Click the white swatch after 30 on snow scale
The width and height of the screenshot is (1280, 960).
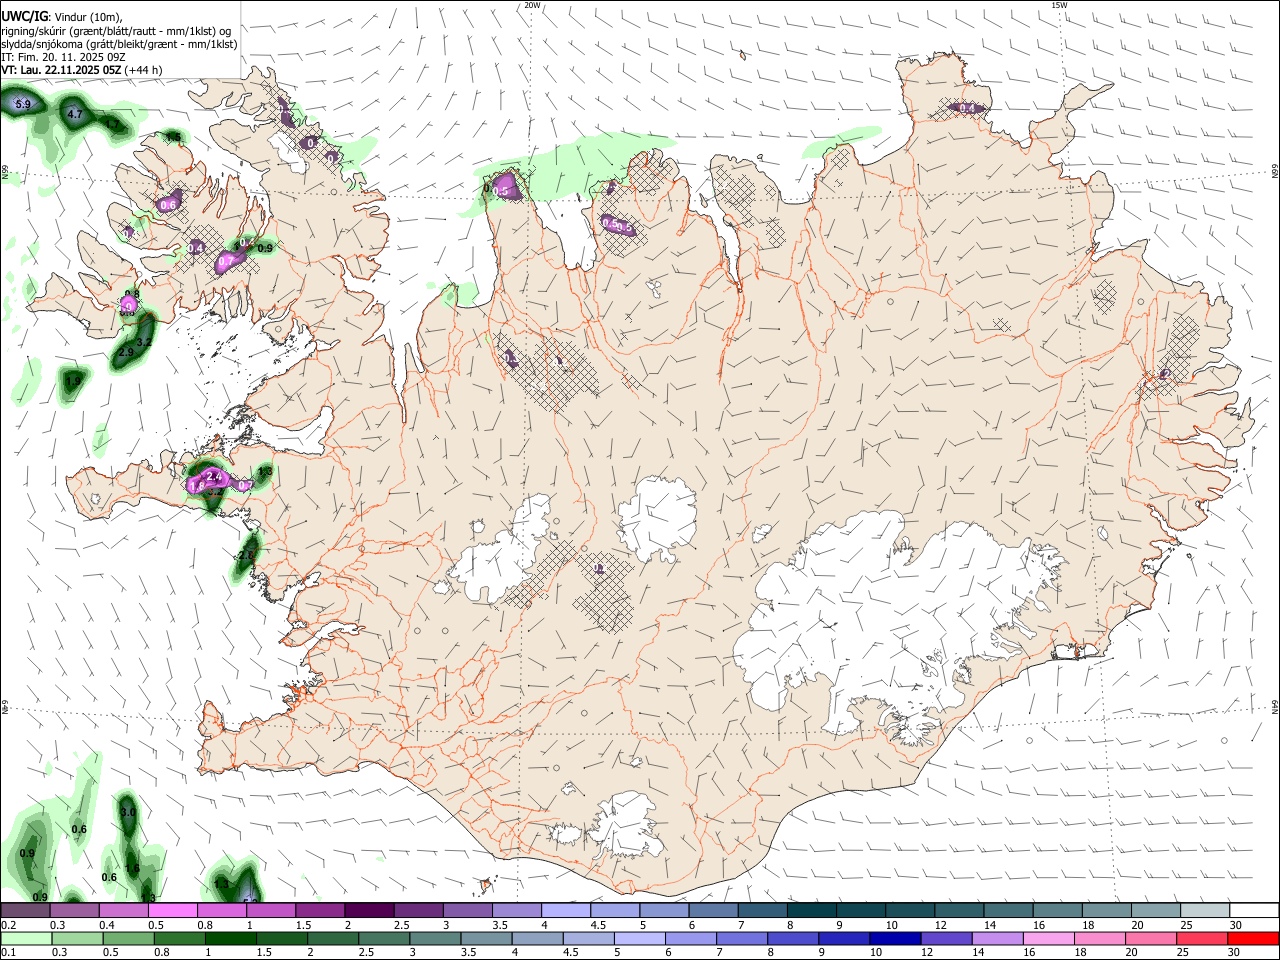1254,911
